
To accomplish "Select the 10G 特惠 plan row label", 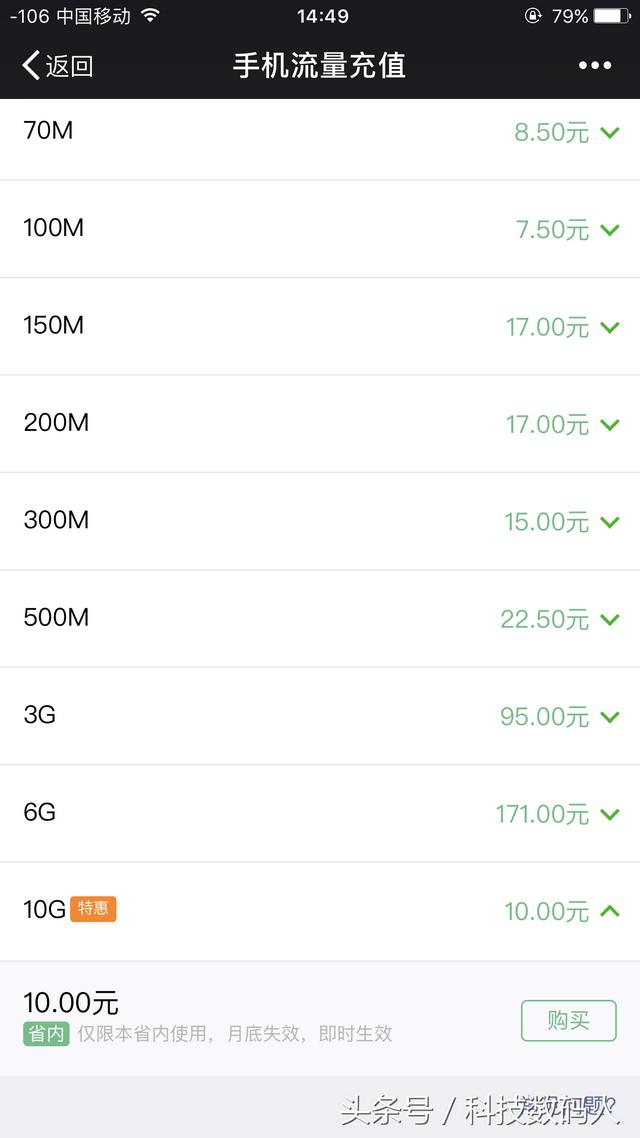I will tap(70, 909).
